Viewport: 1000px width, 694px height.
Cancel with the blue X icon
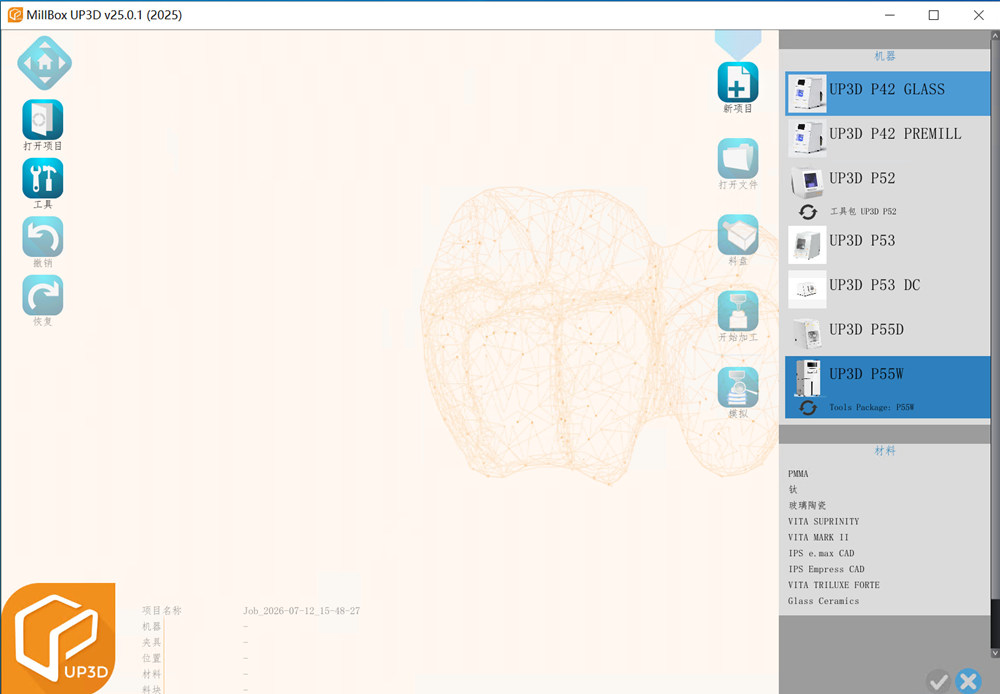tap(968, 682)
